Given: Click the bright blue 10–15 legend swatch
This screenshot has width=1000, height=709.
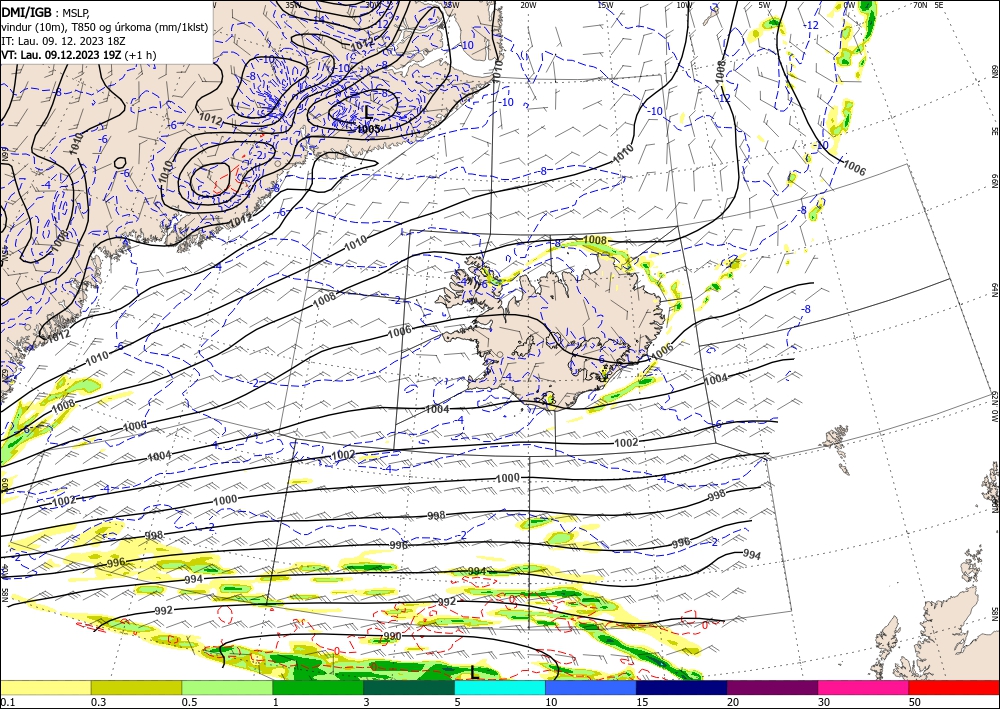Looking at the screenshot, I should [591, 687].
